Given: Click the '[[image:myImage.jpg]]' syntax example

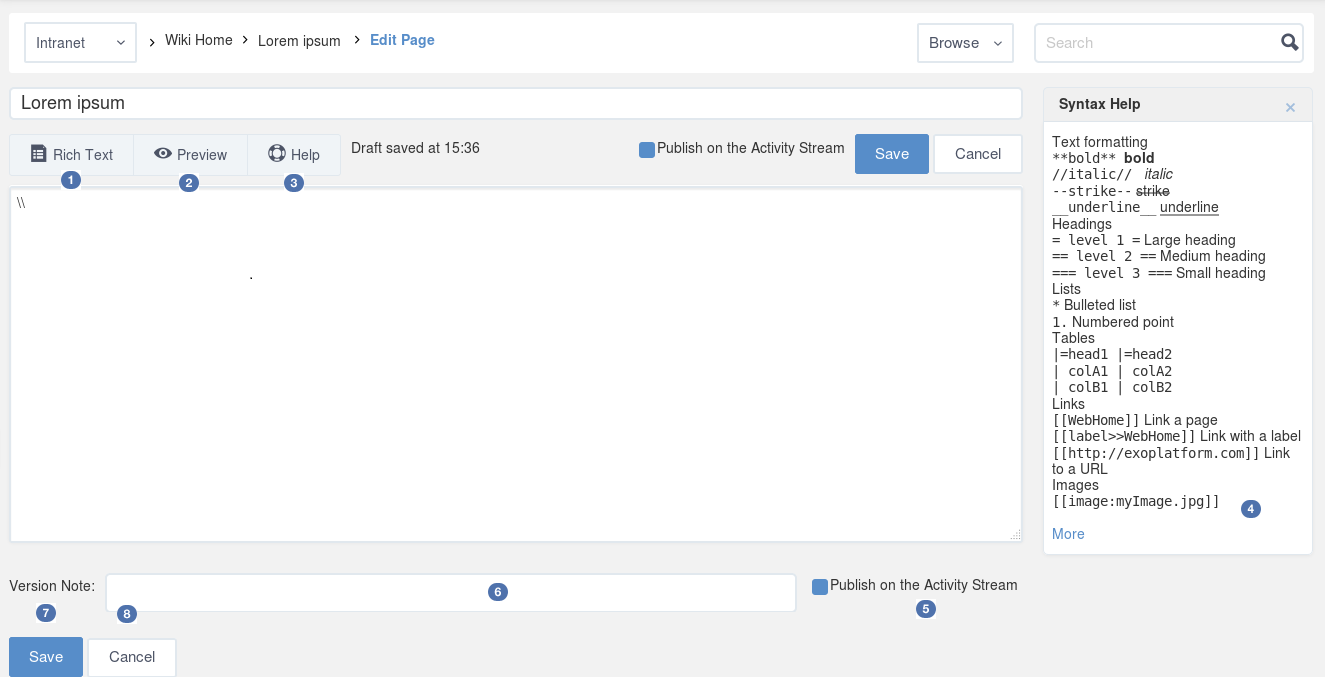Looking at the screenshot, I should (1136, 501).
